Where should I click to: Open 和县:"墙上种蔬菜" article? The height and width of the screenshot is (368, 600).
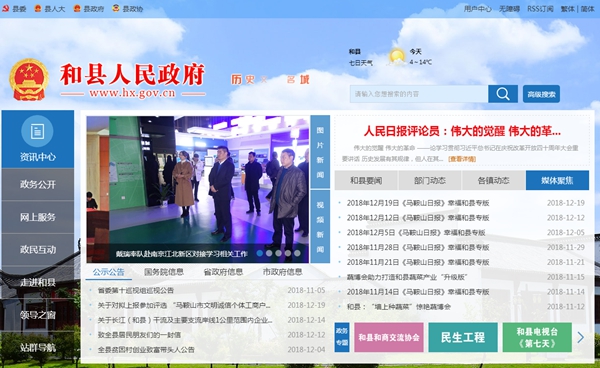coord(399,307)
